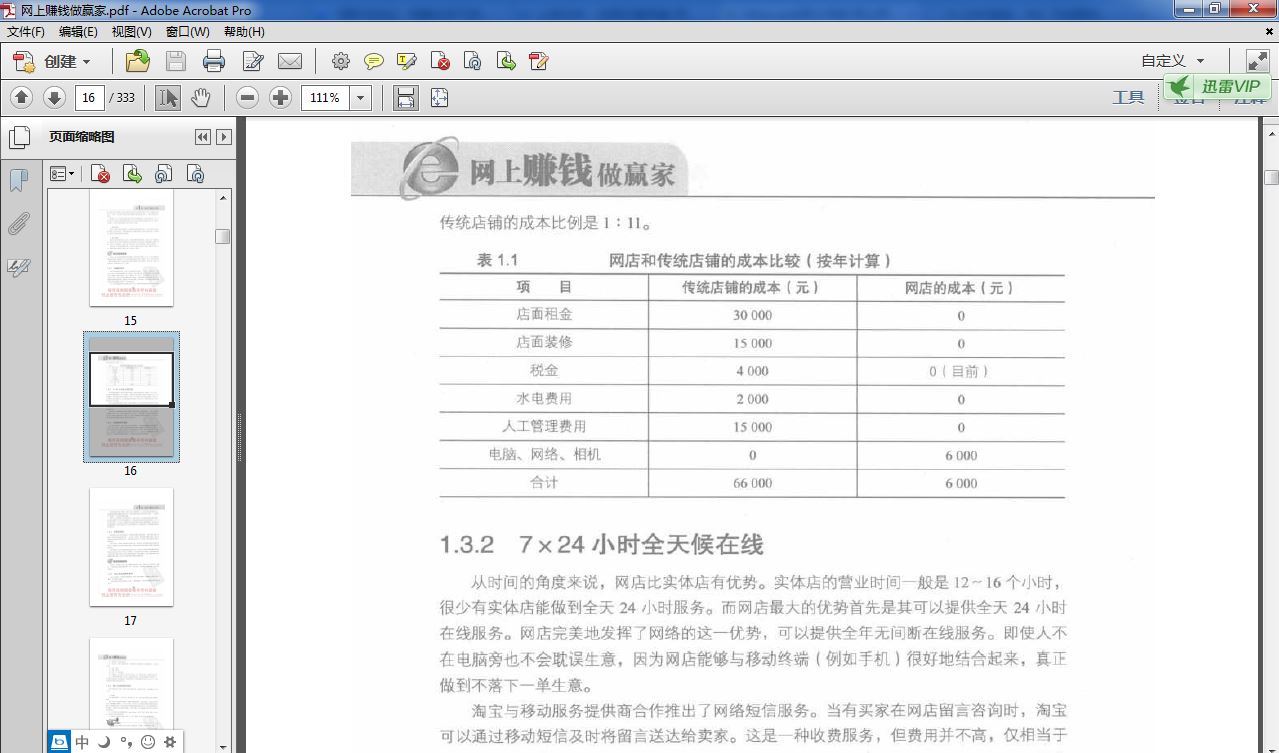Open the 工具 tools pane

pyautogui.click(x=1128, y=97)
